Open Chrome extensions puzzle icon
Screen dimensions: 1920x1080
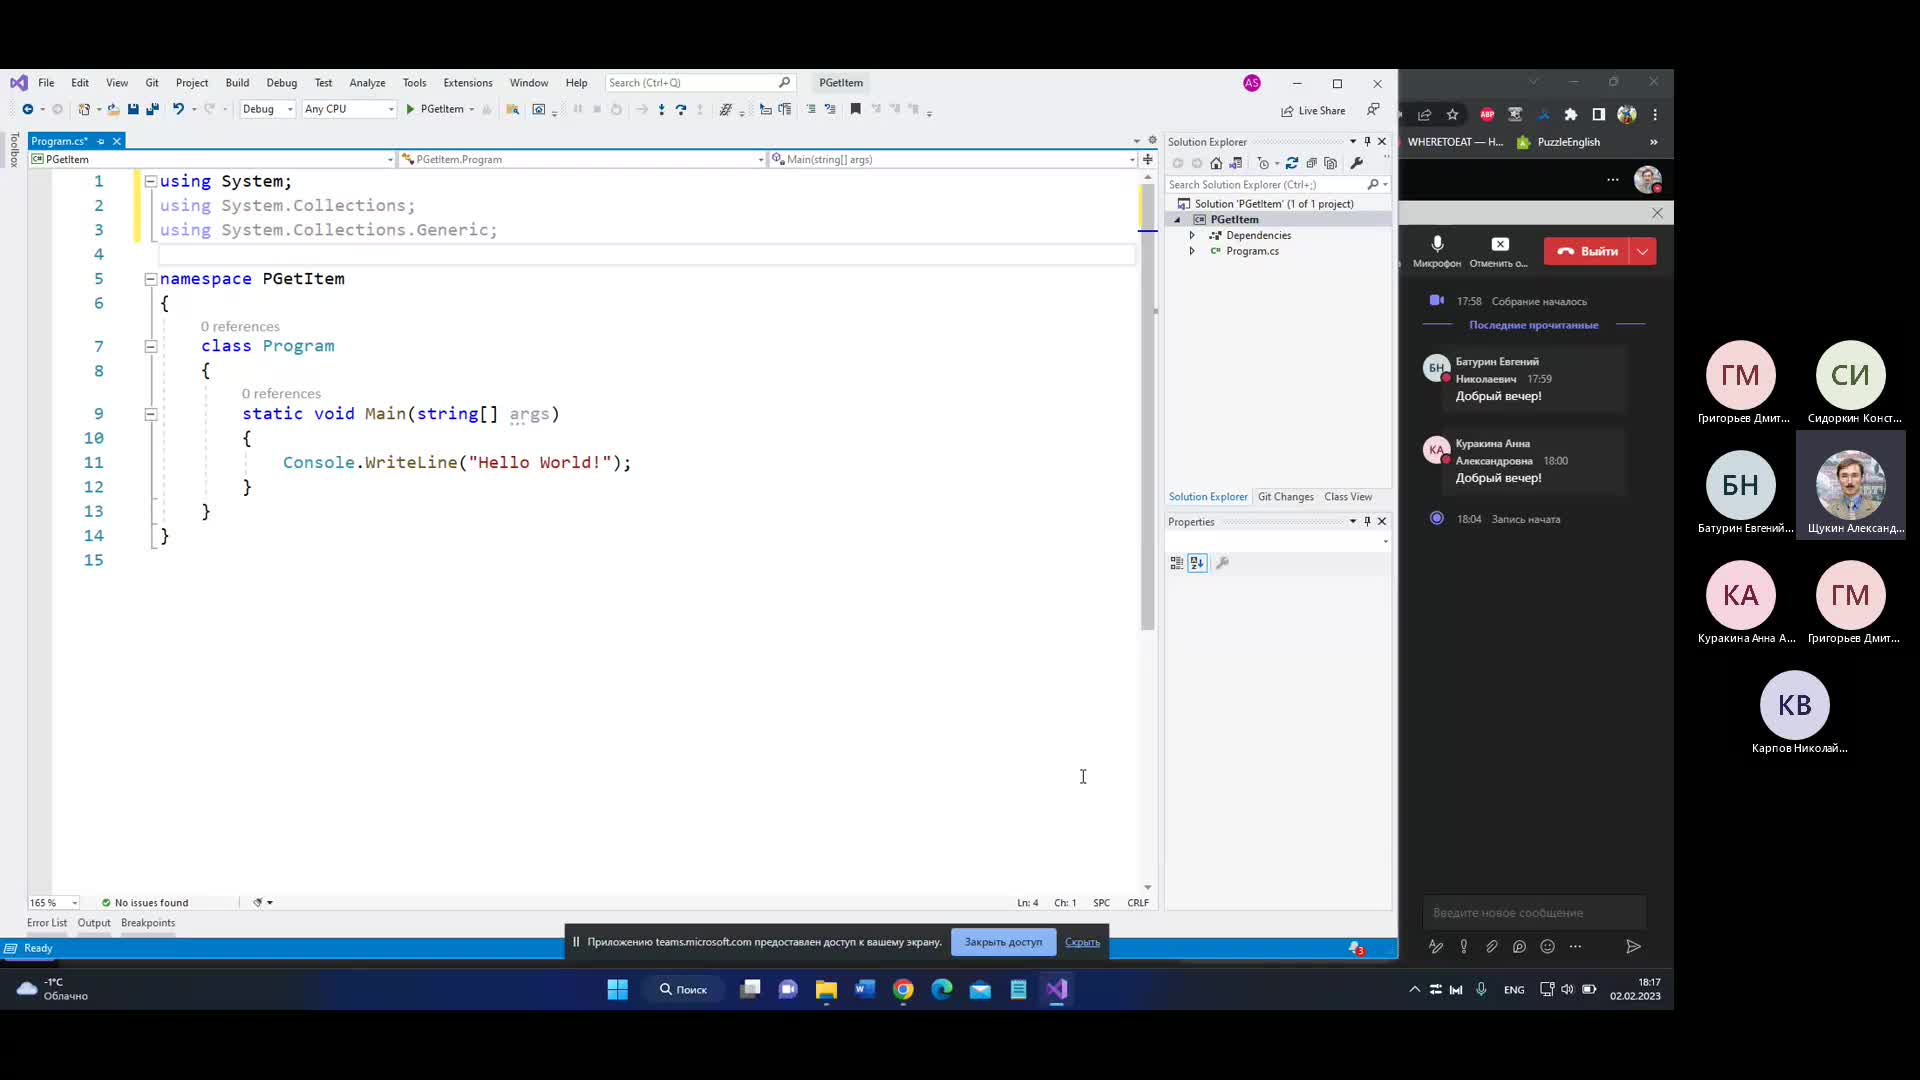click(x=1571, y=114)
